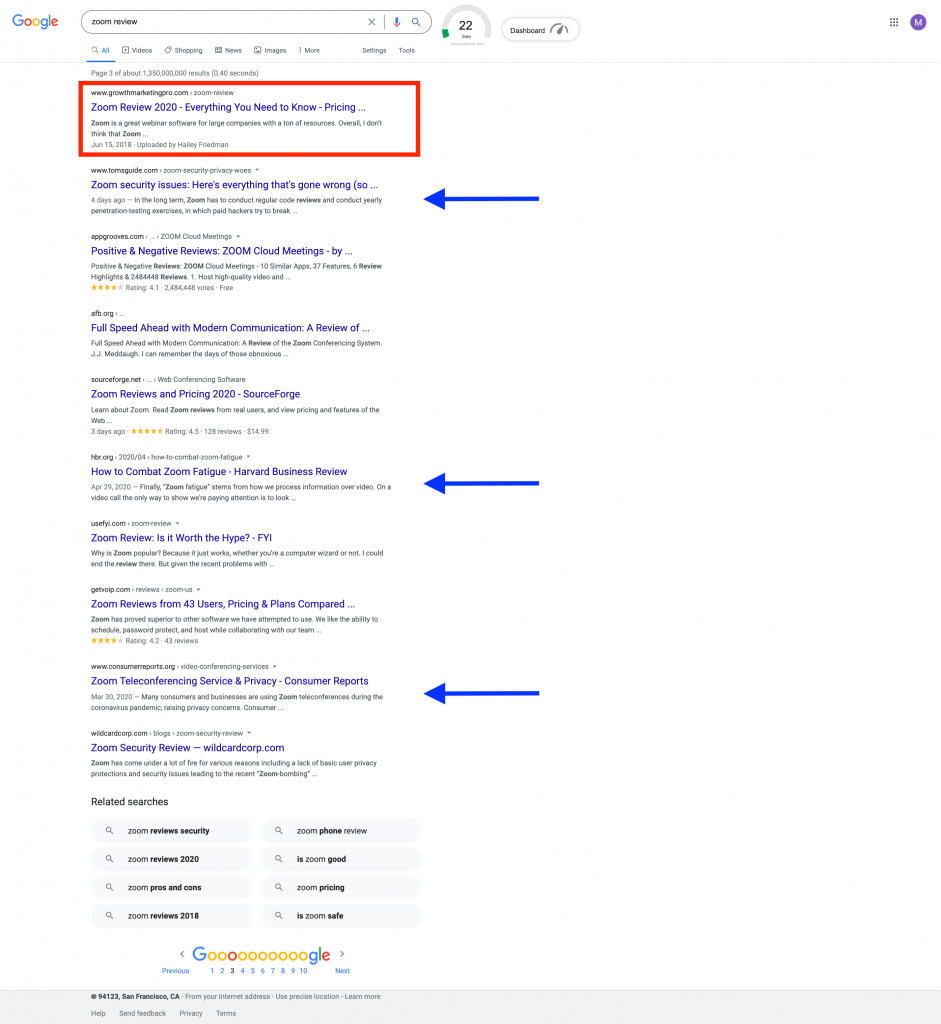This screenshot has width=941, height=1024.
Task: Open Zoom Review: Is it Worth the Hype
Action: tap(181, 537)
